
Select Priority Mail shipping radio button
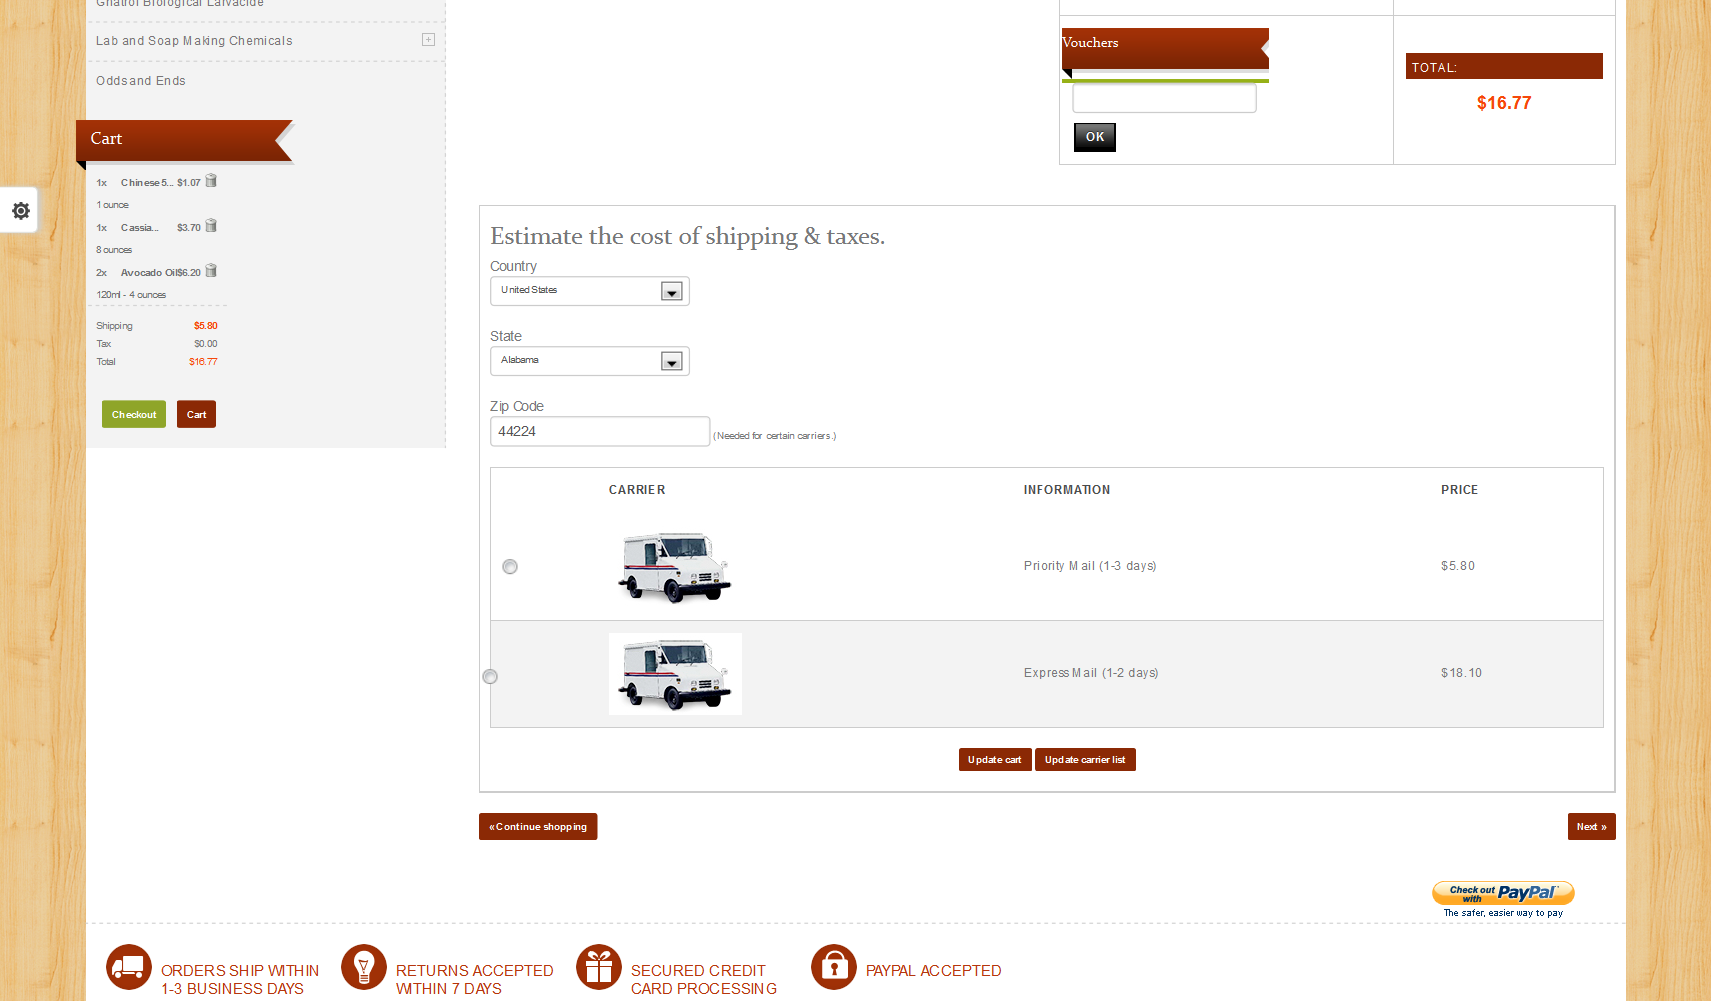(510, 567)
